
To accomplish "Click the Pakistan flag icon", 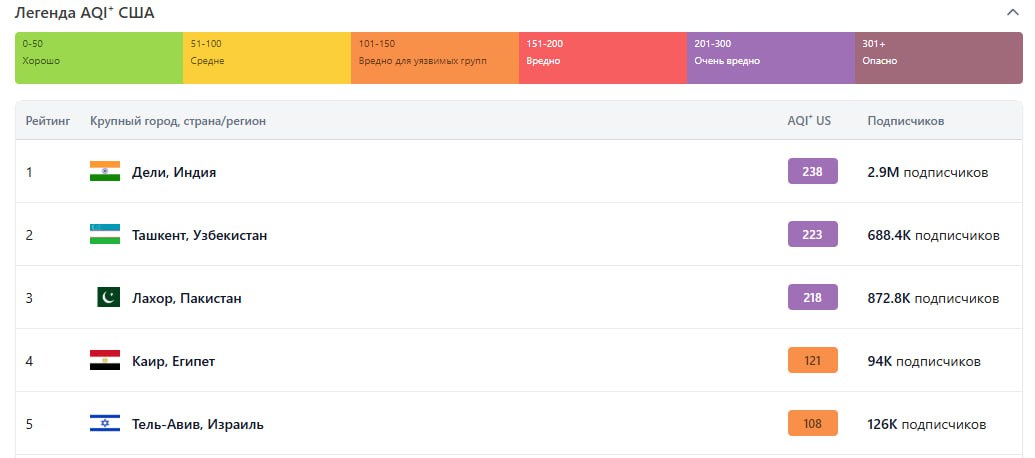I will [108, 298].
